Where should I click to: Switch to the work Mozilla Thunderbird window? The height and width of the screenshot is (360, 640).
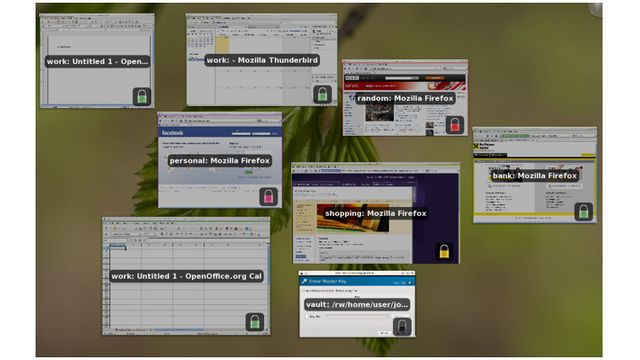tap(262, 60)
